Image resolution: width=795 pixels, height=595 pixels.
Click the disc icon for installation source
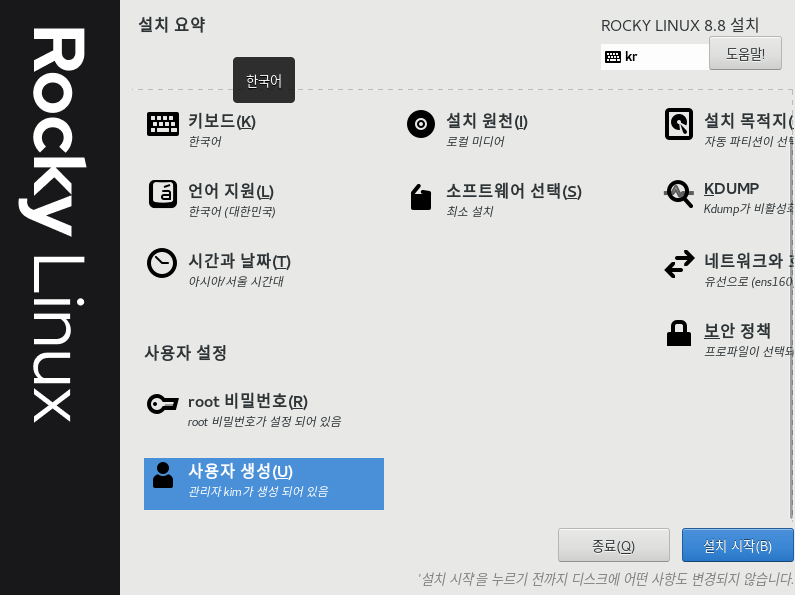pyautogui.click(x=421, y=124)
